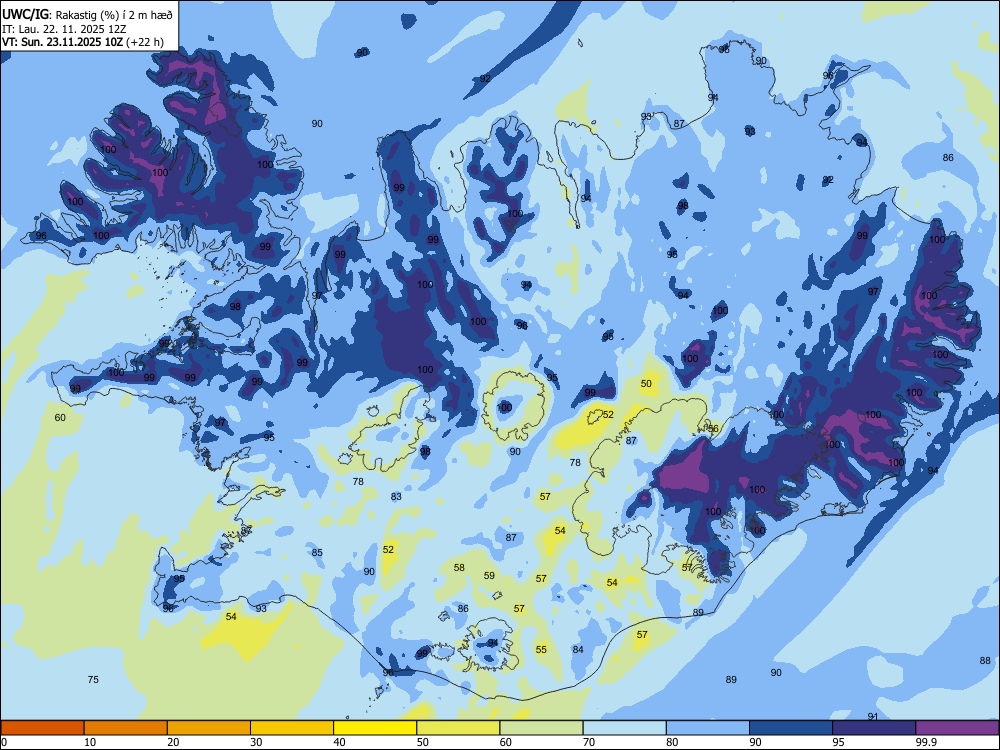1000x750 pixels.
Task: Click the map value '83'
Action: [x=397, y=496]
